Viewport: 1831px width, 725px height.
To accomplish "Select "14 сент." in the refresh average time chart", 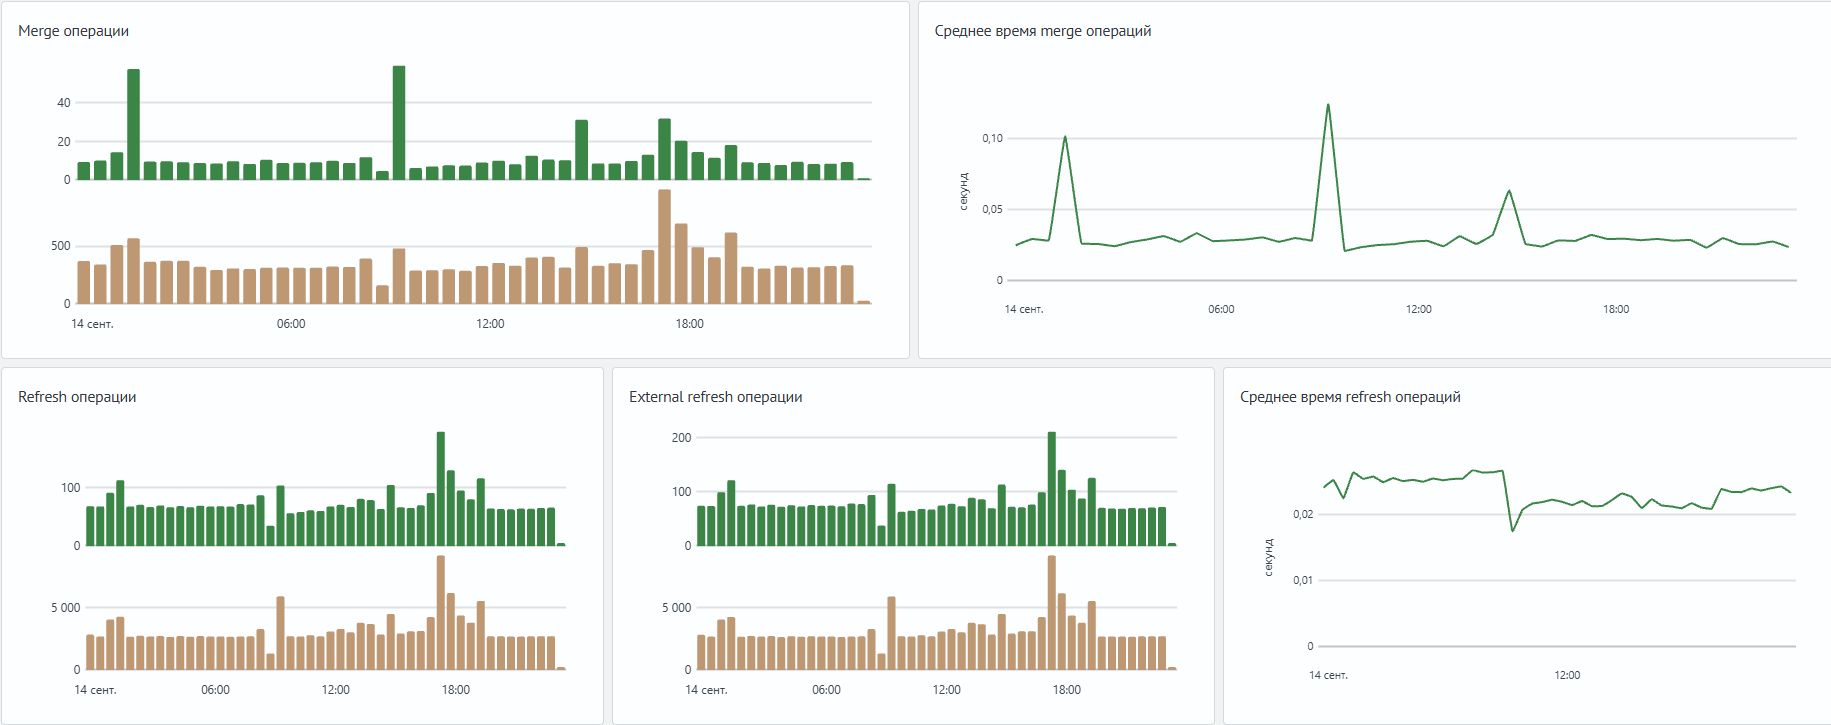I will click(x=1328, y=675).
